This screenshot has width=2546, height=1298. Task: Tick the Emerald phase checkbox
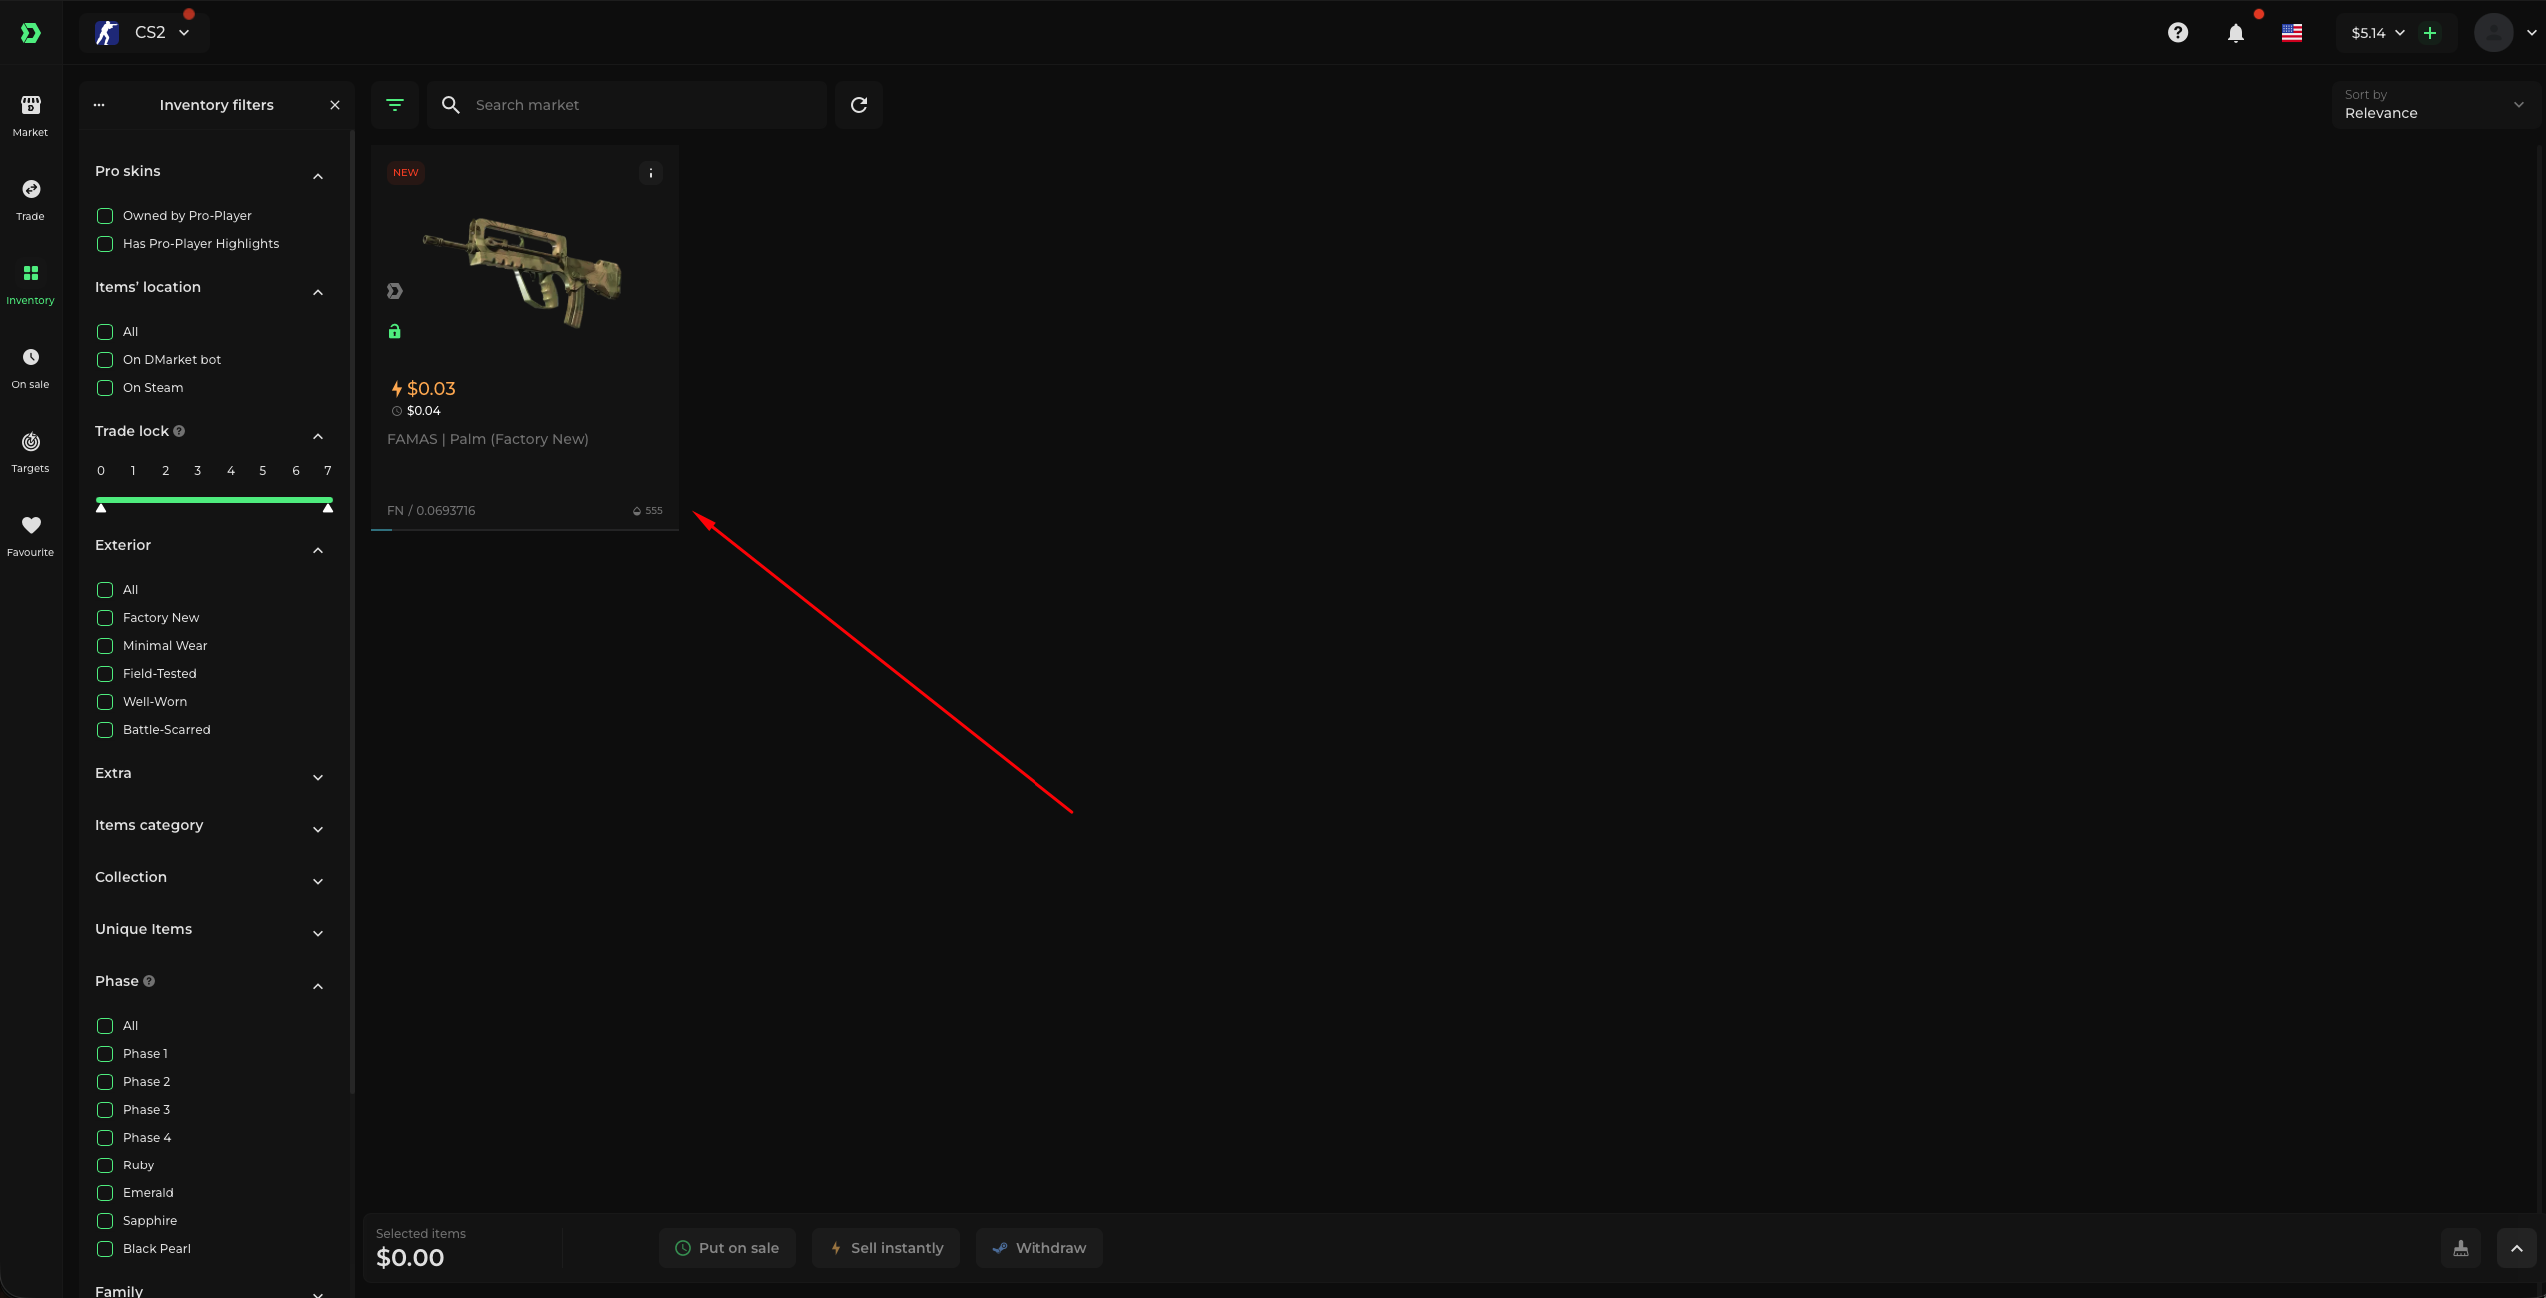tap(105, 1193)
